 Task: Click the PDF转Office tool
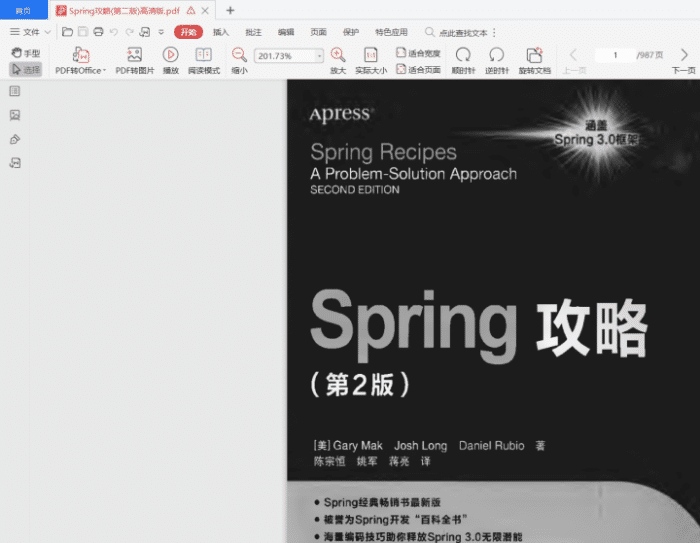tap(81, 60)
